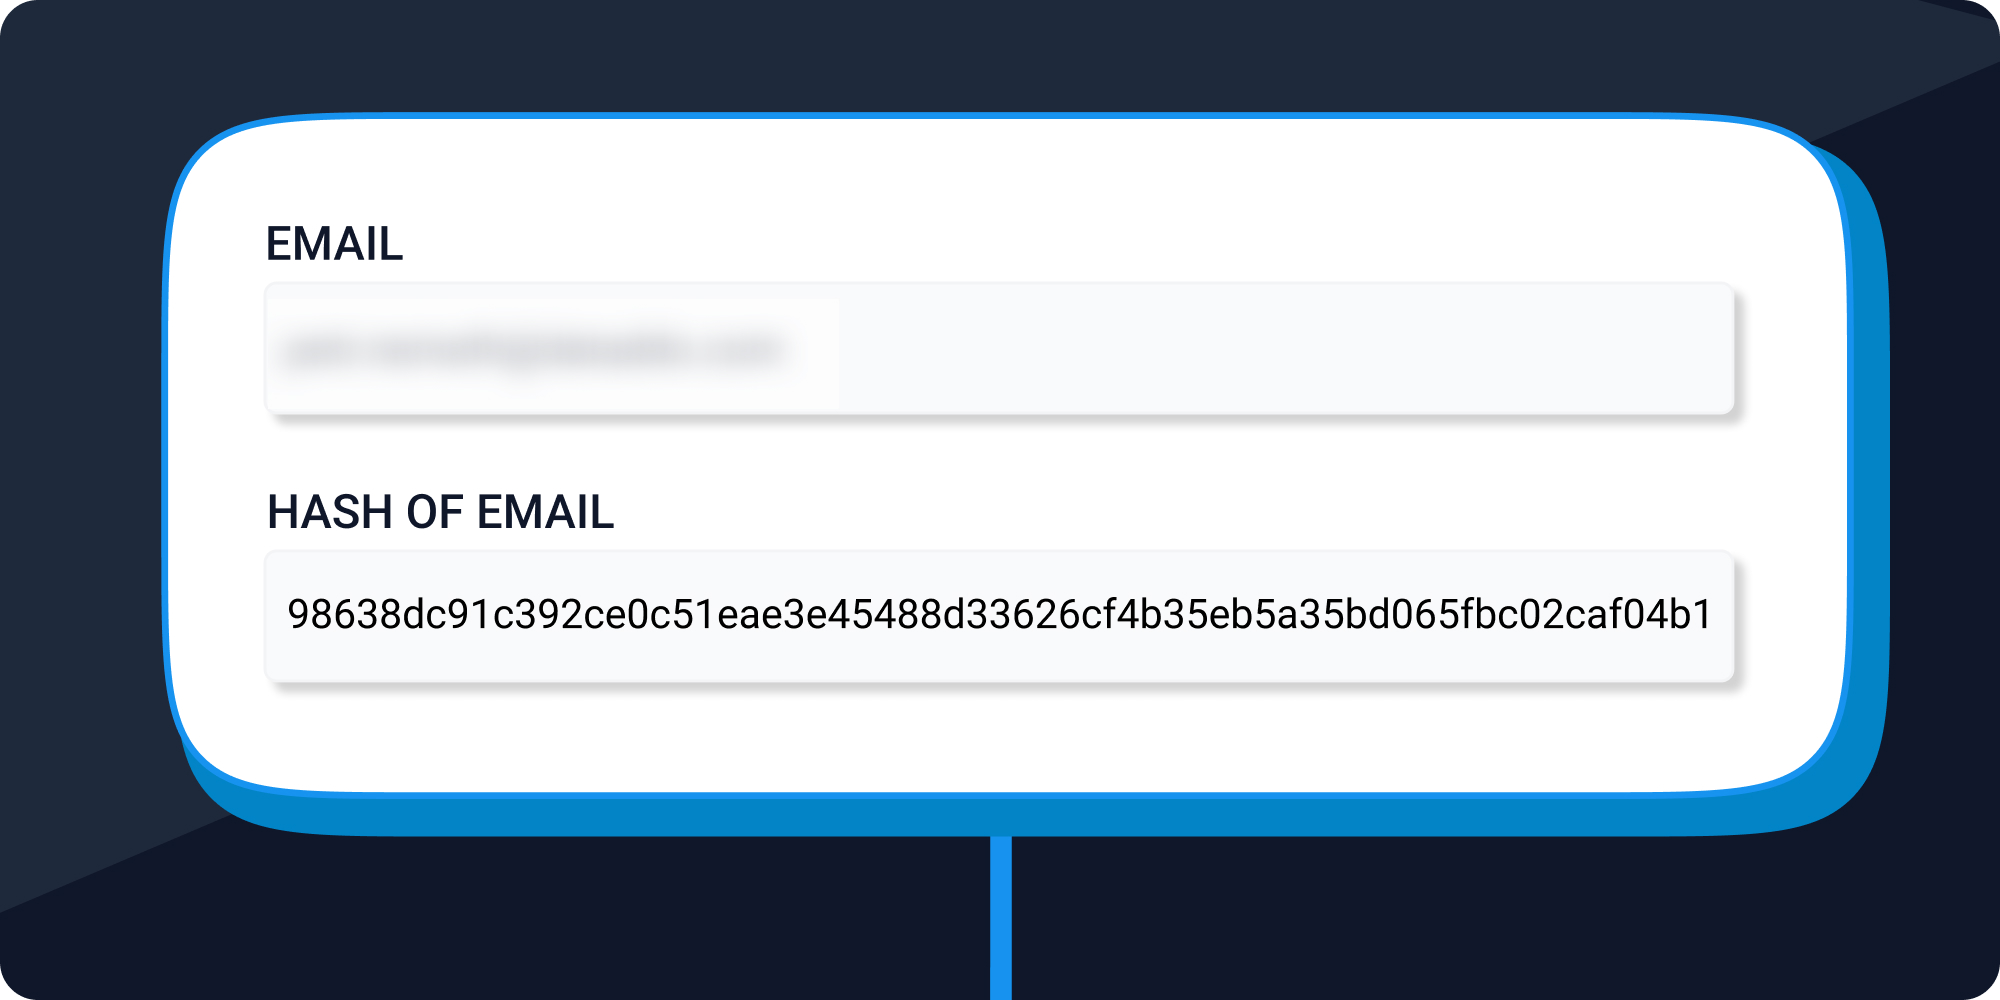Select the HASH OF EMAIL output field
Viewport: 2000px width, 1000px height.
999,616
